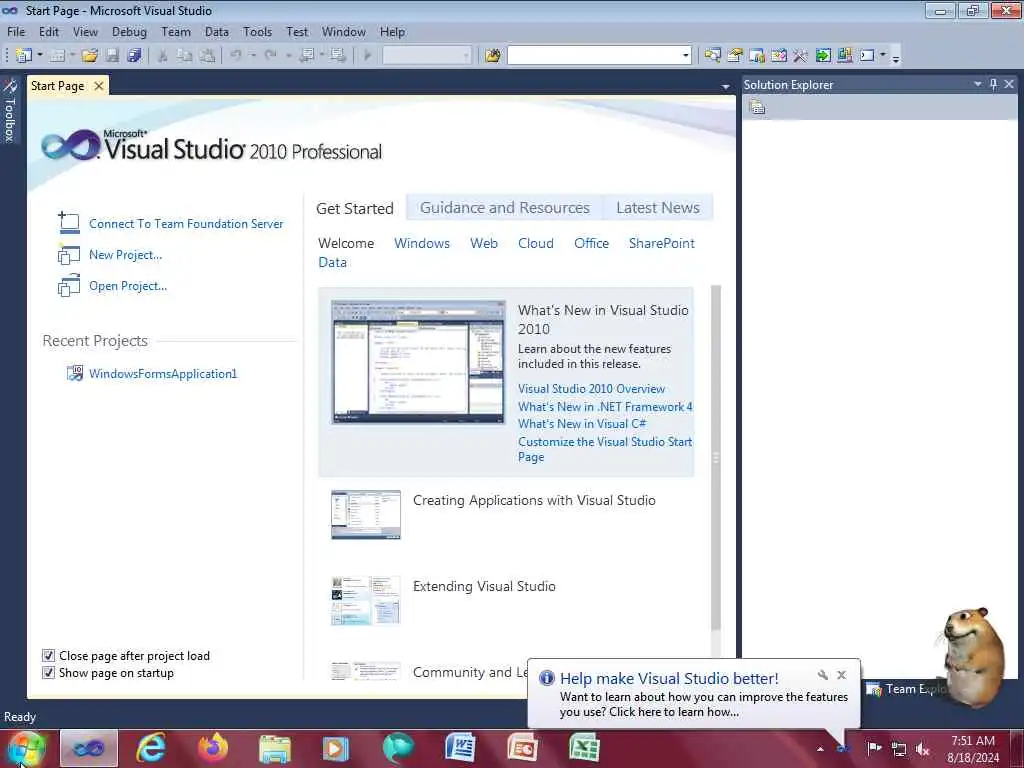Open the Properties Window toolbar icon

tap(735, 56)
